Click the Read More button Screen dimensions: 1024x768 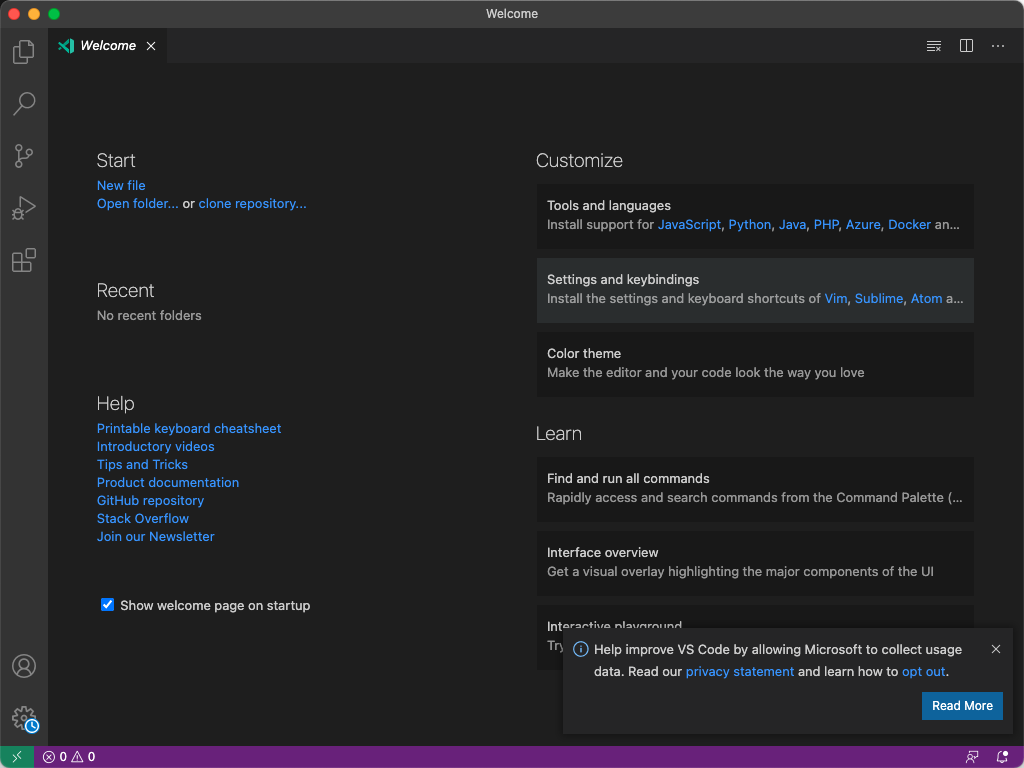(962, 705)
